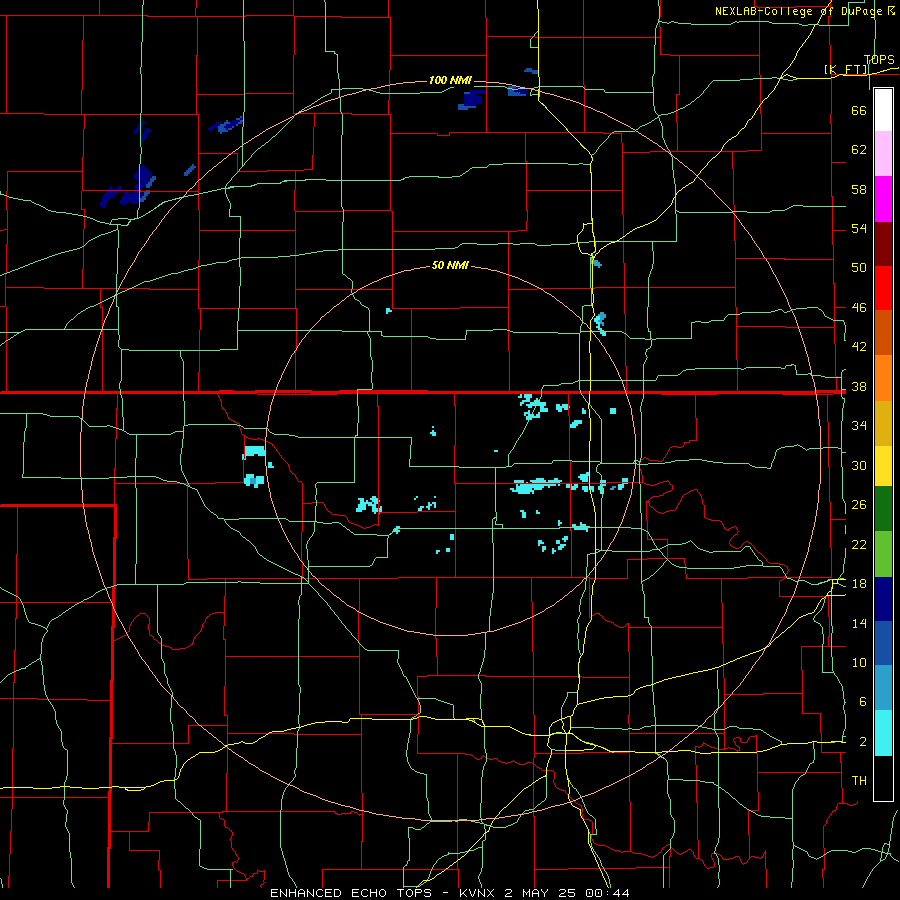
Task: Select the cyan legend swatch
Action: point(883,734)
